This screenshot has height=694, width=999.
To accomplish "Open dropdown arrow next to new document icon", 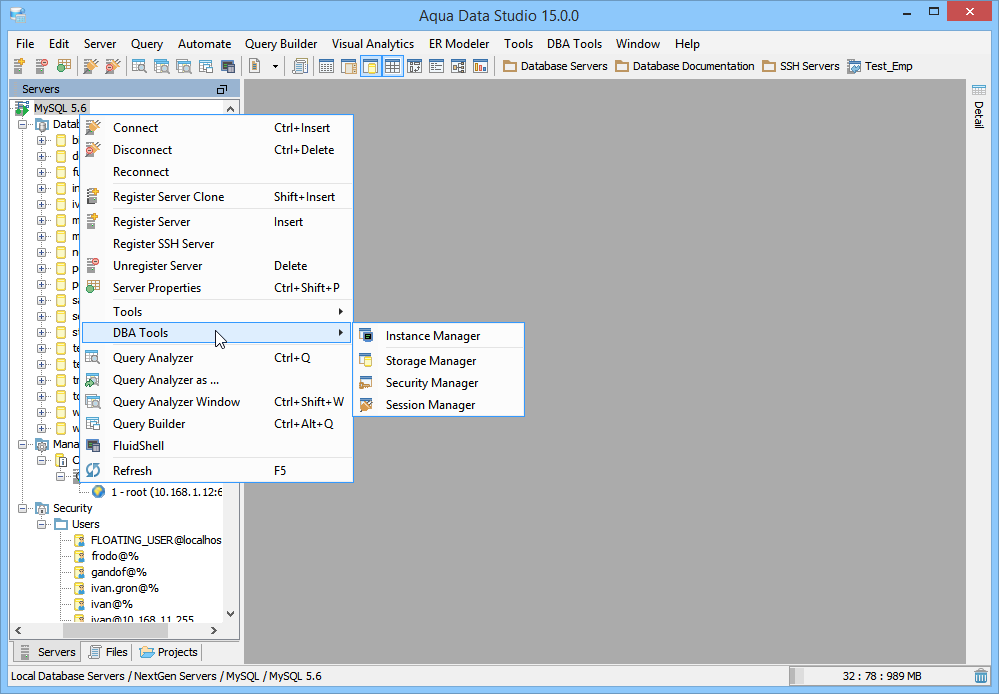I will tap(275, 66).
